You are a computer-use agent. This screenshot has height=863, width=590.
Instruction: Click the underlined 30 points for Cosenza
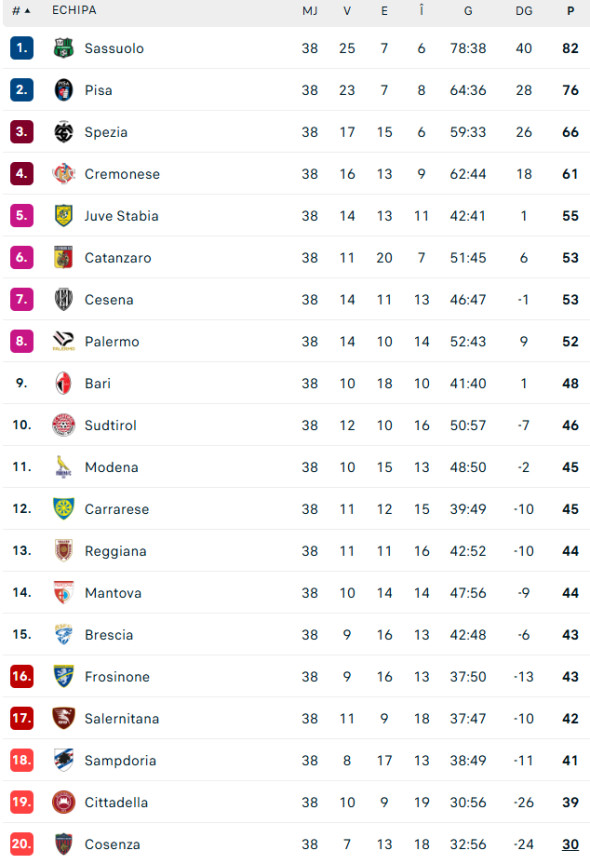pos(570,844)
